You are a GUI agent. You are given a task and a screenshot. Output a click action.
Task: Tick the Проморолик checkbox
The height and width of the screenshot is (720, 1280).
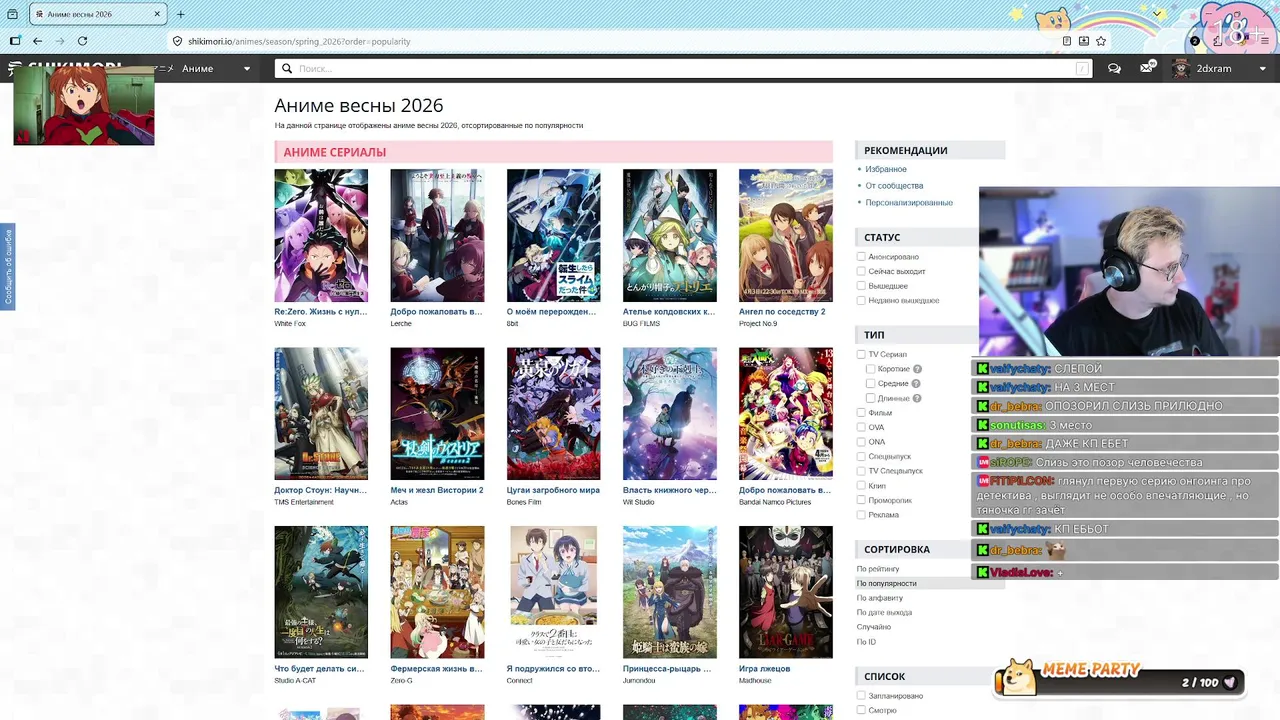tap(861, 500)
